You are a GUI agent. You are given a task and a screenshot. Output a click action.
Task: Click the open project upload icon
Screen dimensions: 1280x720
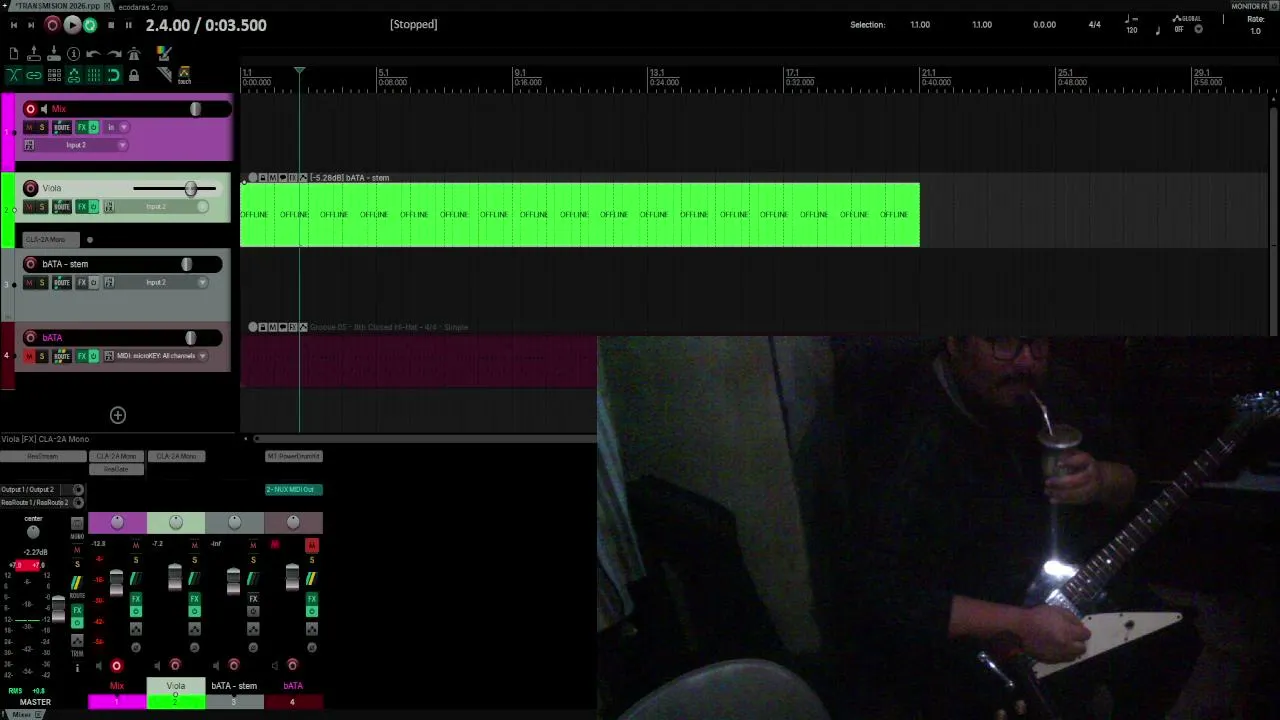click(x=34, y=54)
